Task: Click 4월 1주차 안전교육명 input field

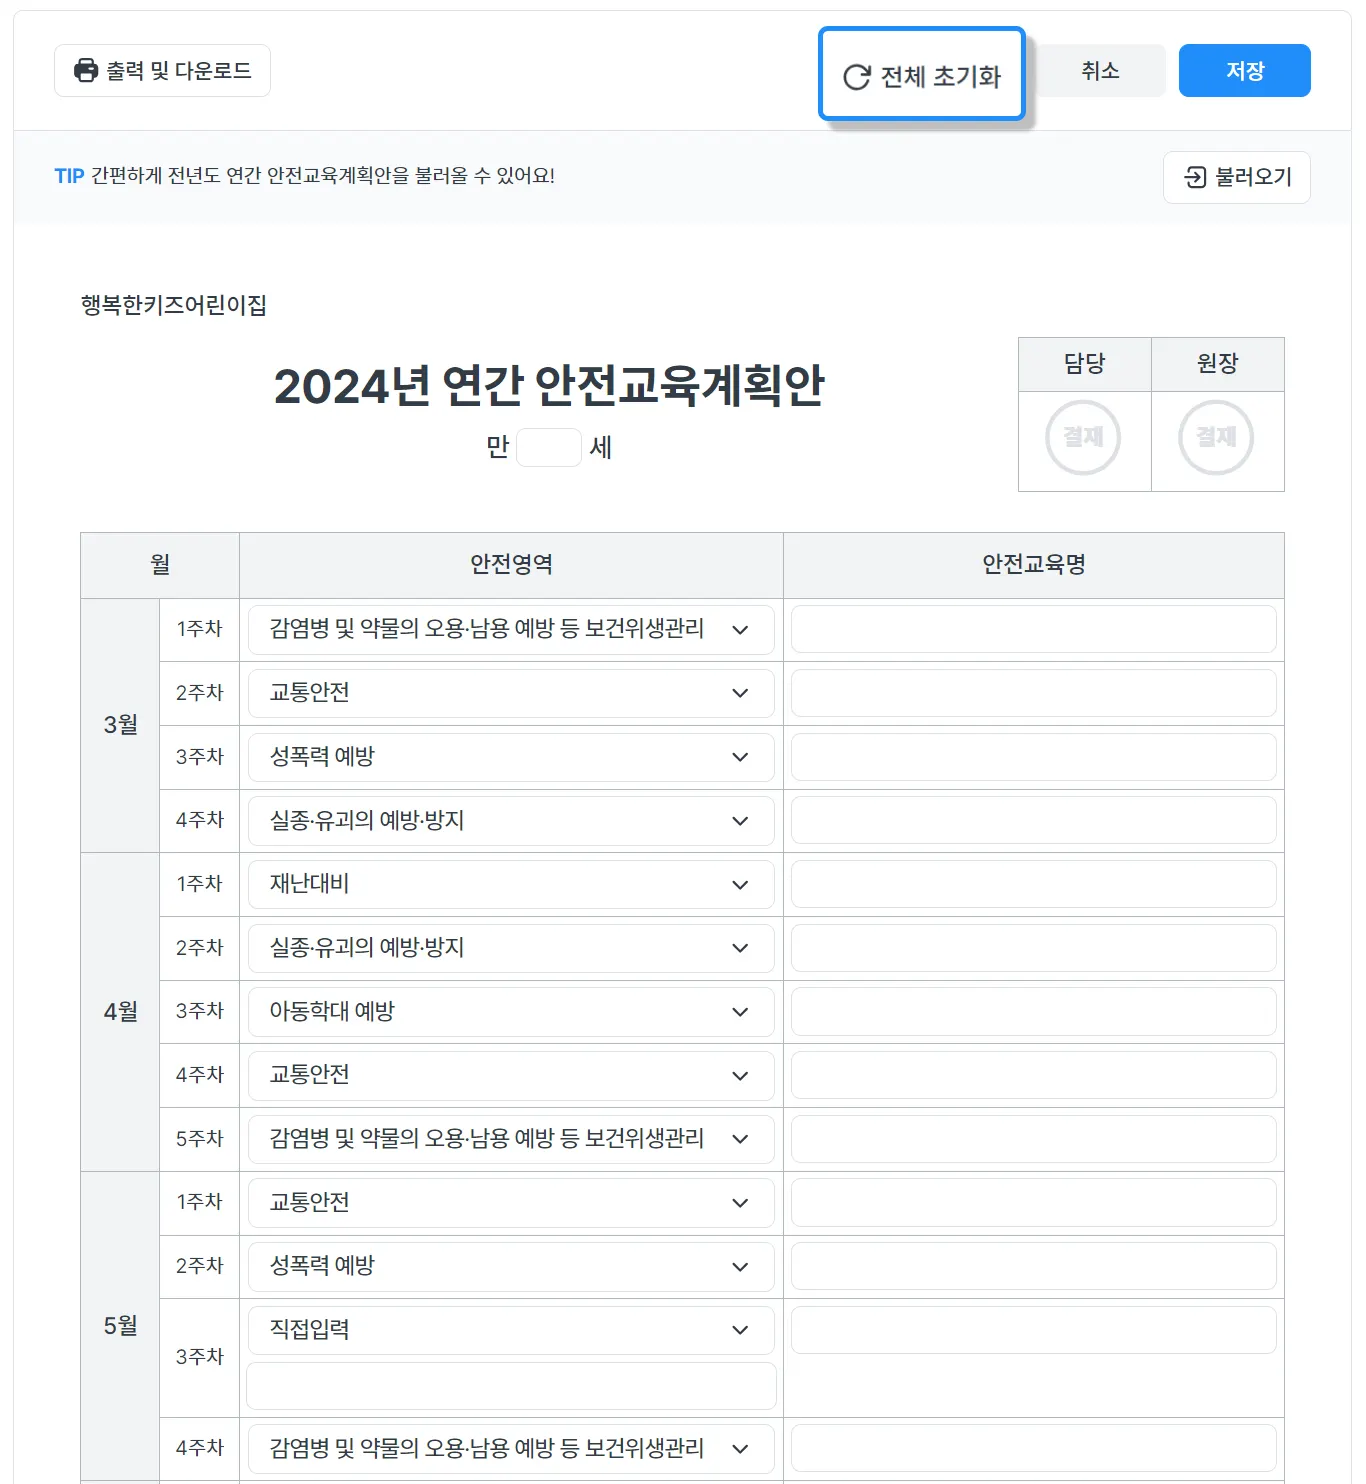Action: click(x=1034, y=885)
